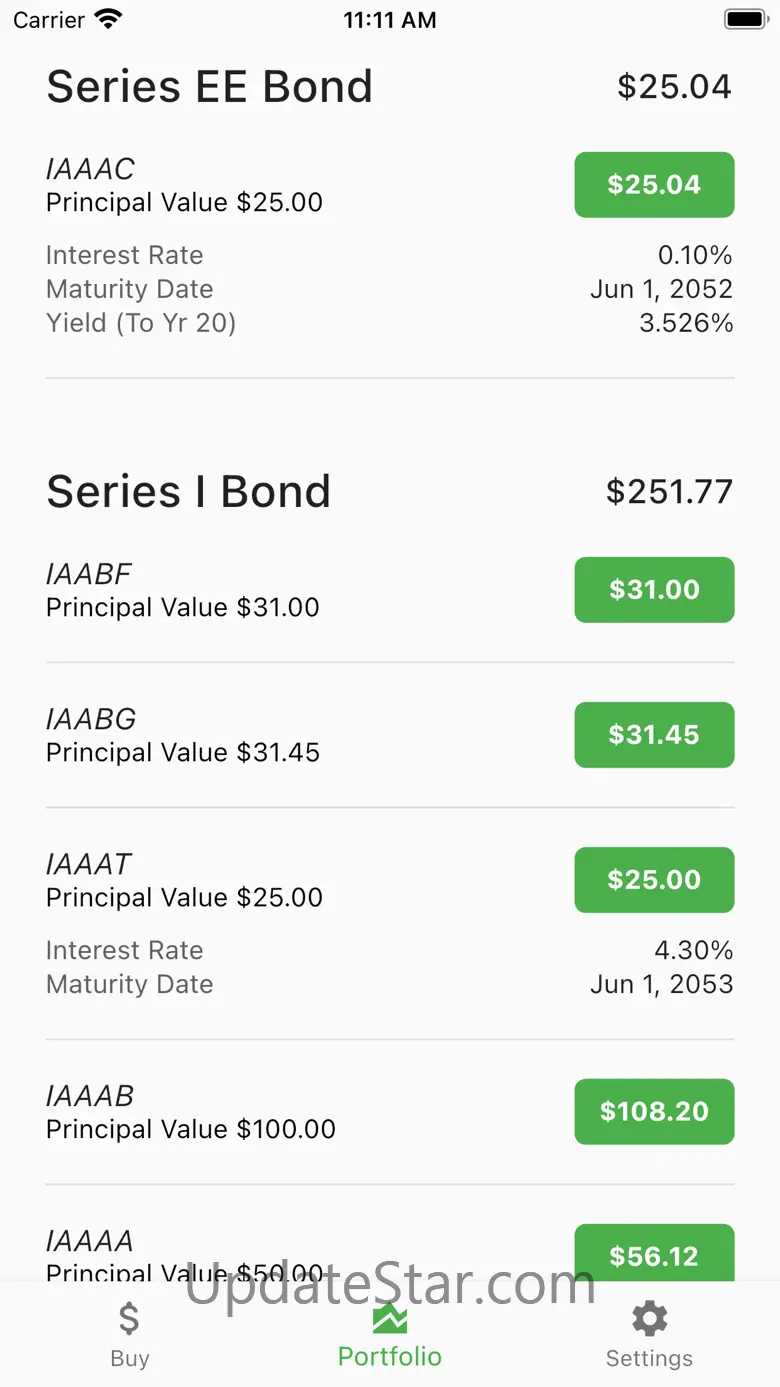Image resolution: width=780 pixels, height=1387 pixels.
Task: Tap the Series I Bond heading
Action: 188,491
